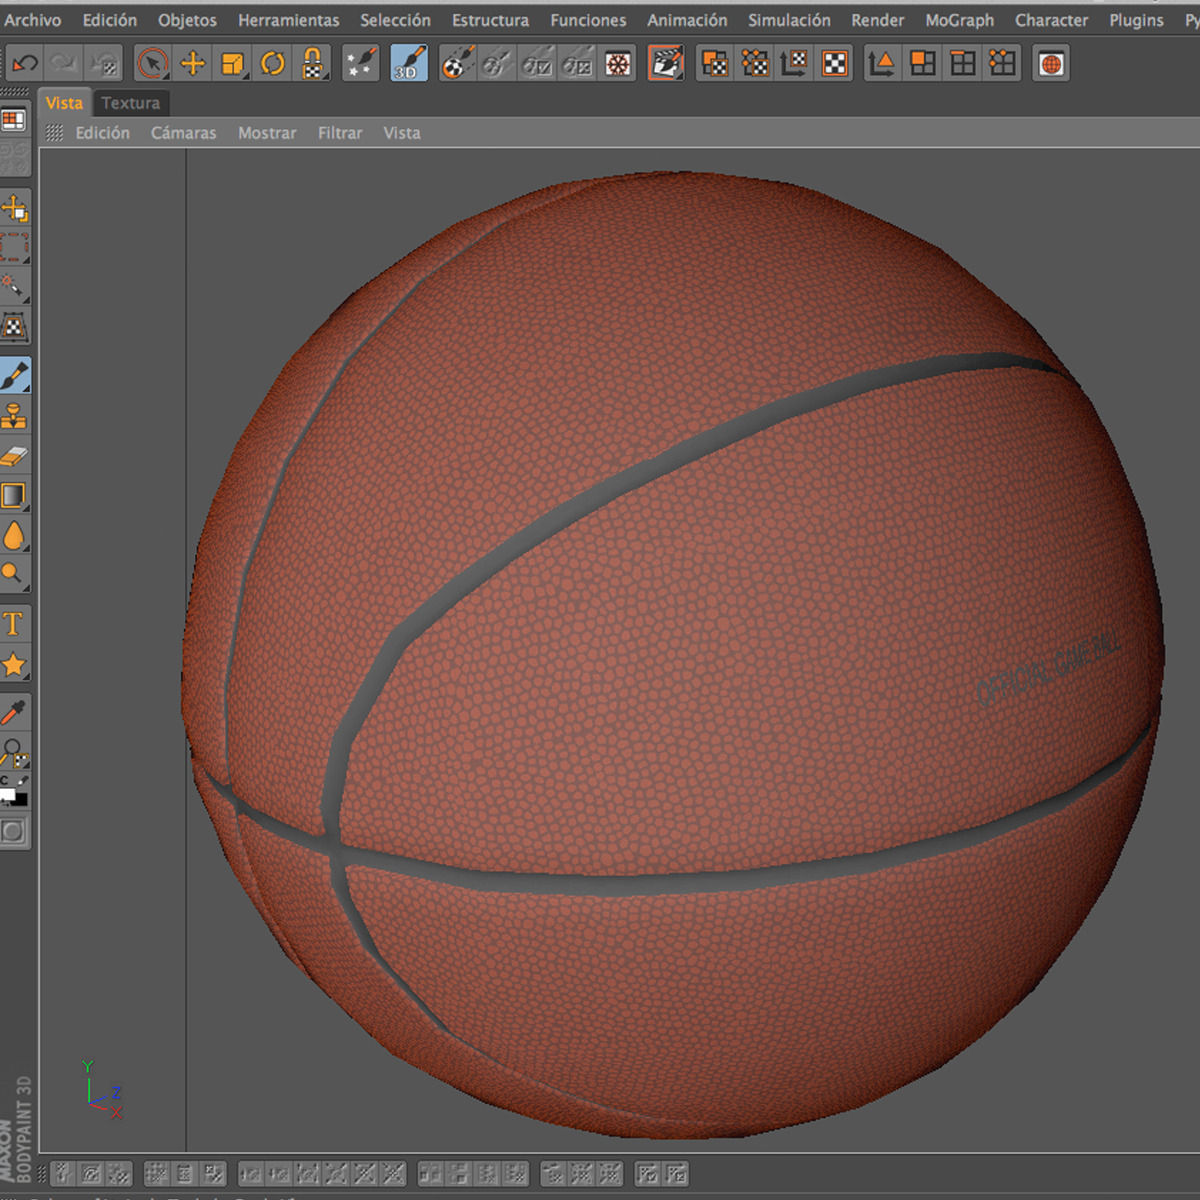Select the Transform Bitmap tool
The image size is (1200, 1200).
[x=14, y=326]
